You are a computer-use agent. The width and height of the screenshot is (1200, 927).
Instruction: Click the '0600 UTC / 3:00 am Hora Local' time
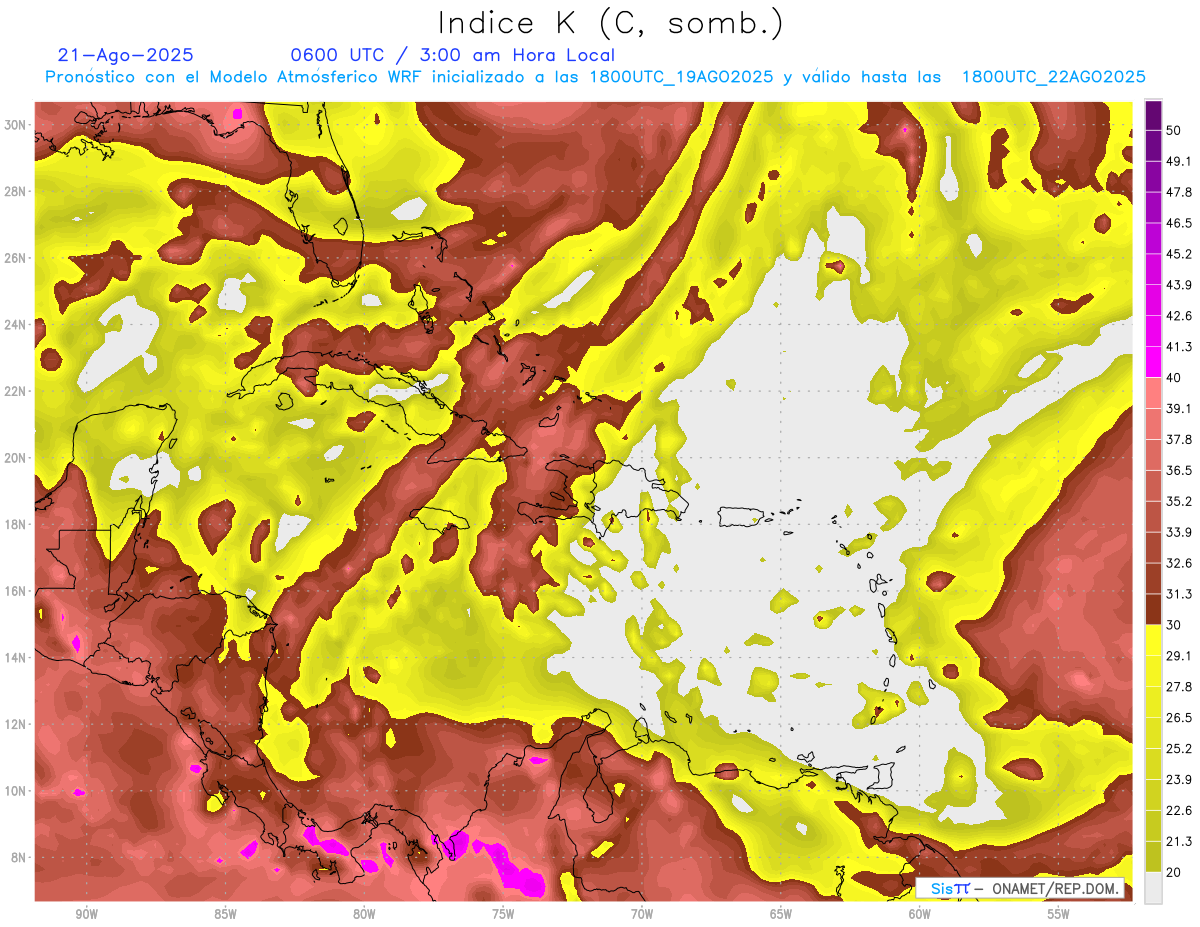(452, 55)
